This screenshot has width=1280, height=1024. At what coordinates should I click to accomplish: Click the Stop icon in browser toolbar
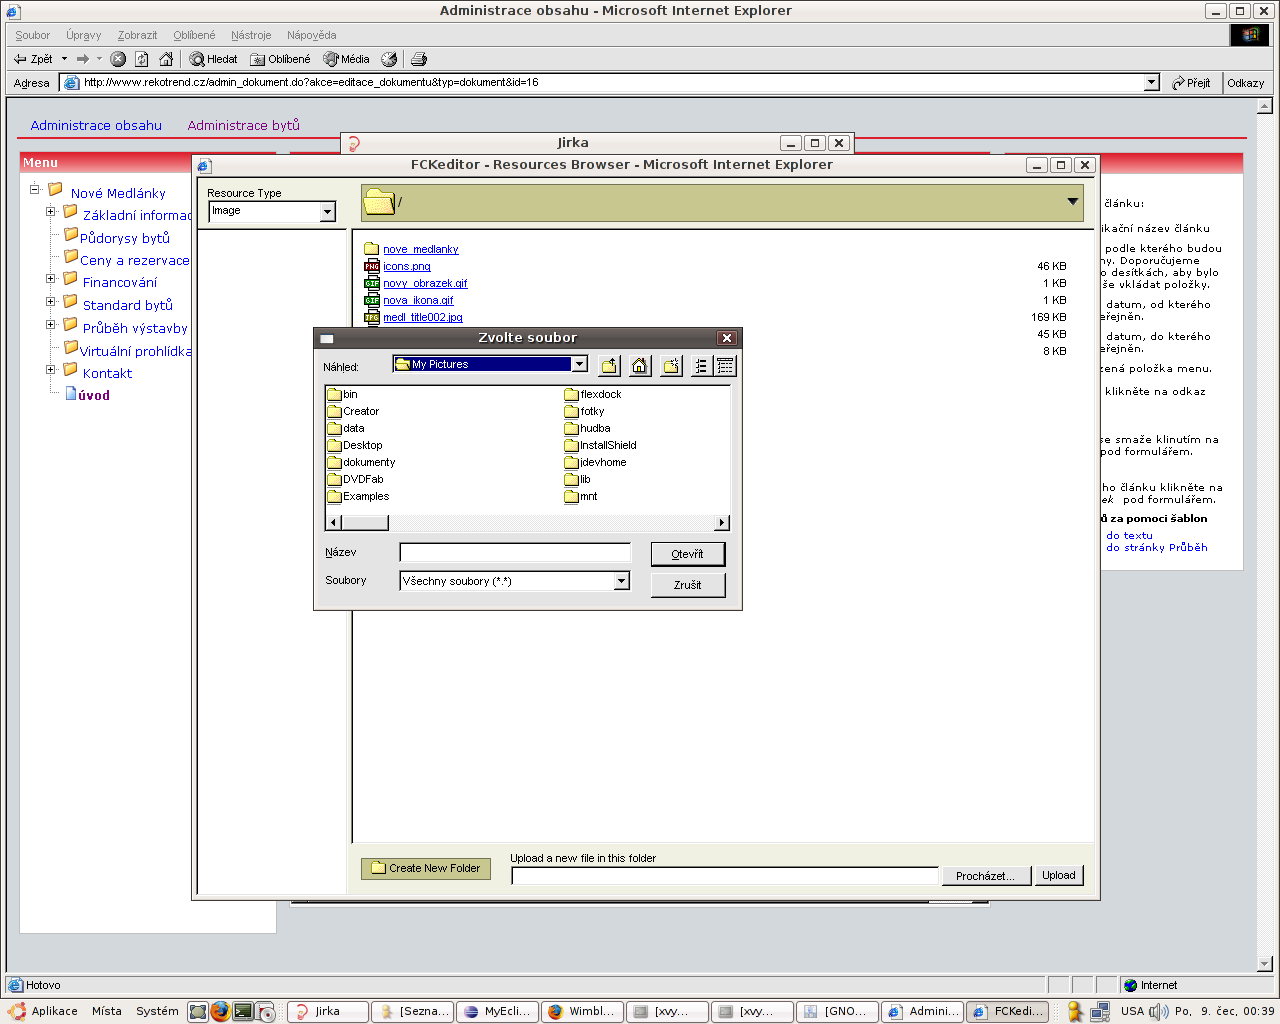[118, 59]
